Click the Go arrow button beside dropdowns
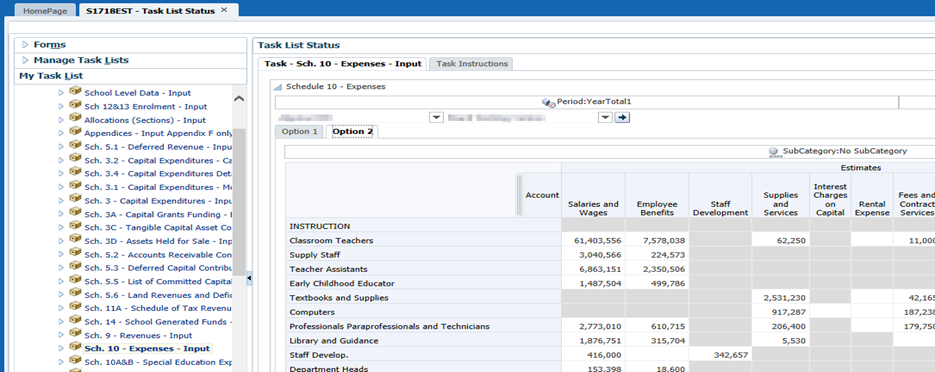The height and width of the screenshot is (372, 935). tap(623, 117)
